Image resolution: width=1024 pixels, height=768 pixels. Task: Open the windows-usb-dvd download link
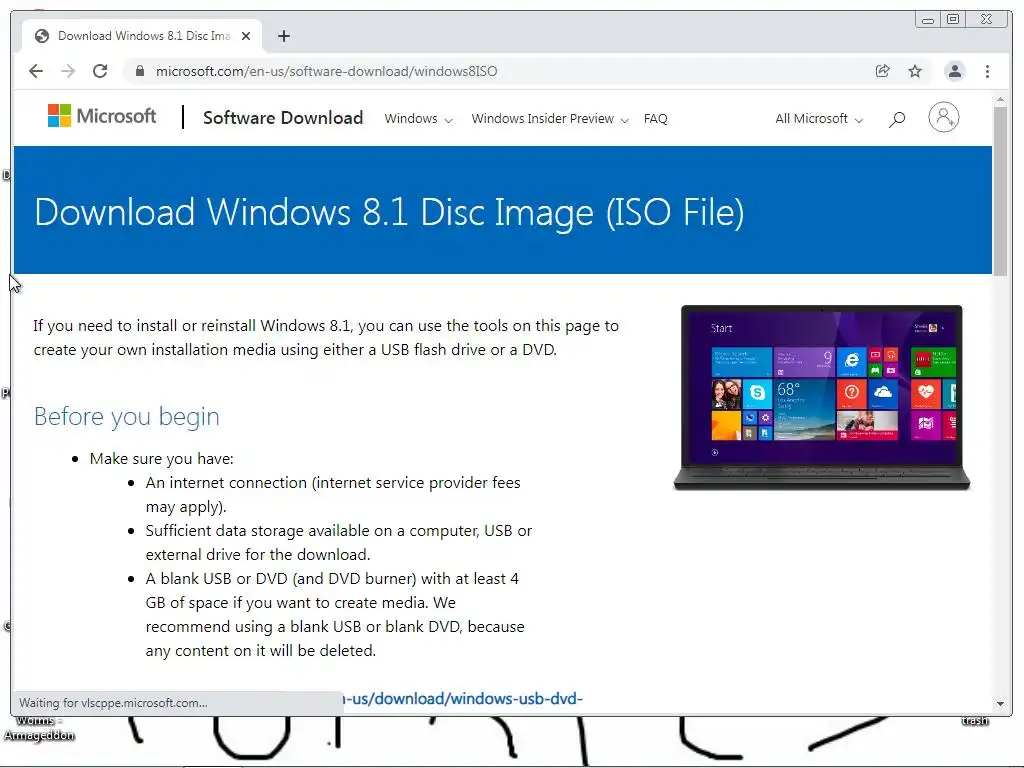click(462, 699)
